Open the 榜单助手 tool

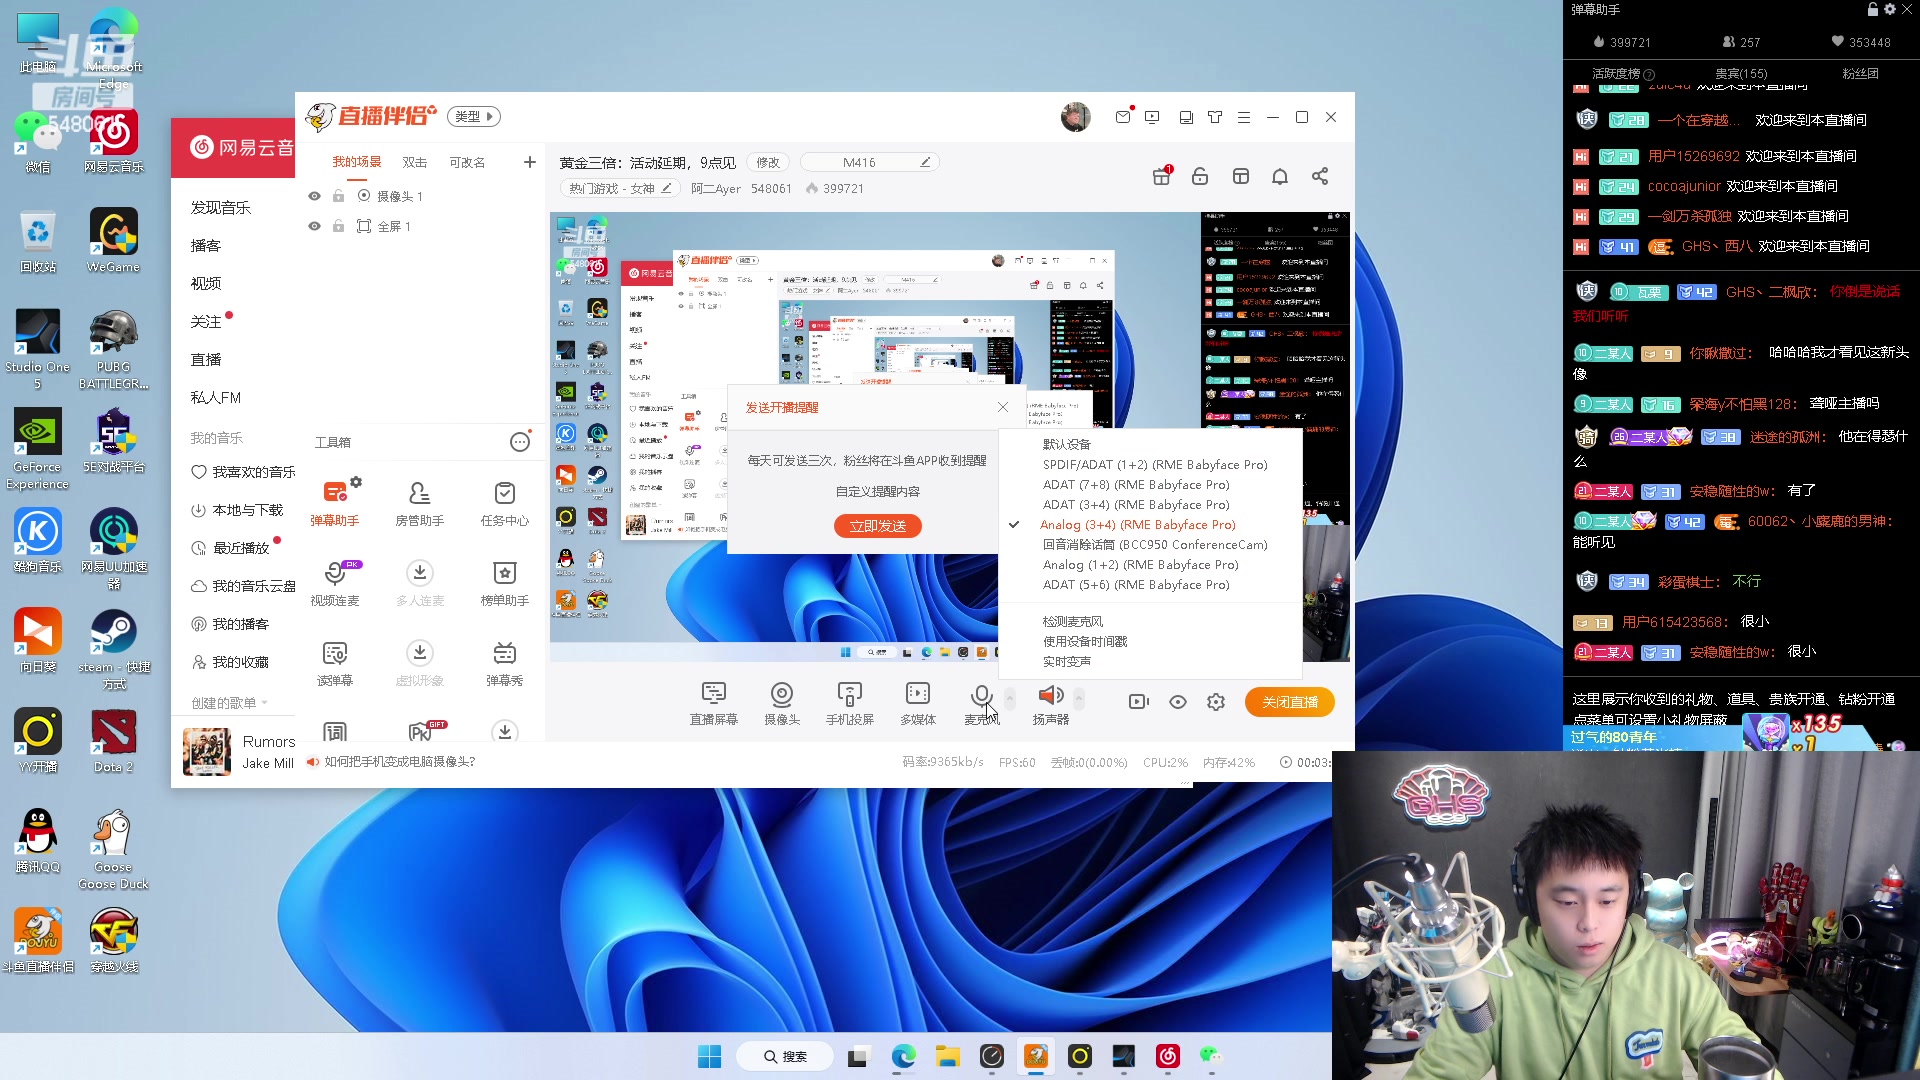[x=504, y=583]
